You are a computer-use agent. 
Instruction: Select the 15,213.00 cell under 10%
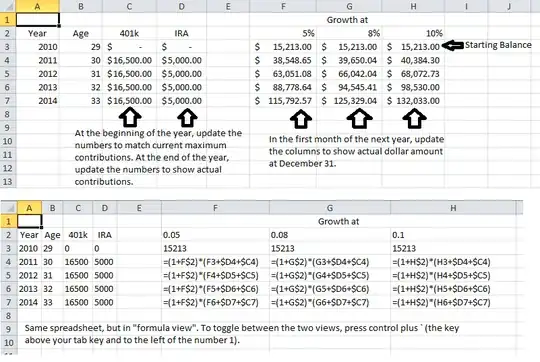click(413, 47)
